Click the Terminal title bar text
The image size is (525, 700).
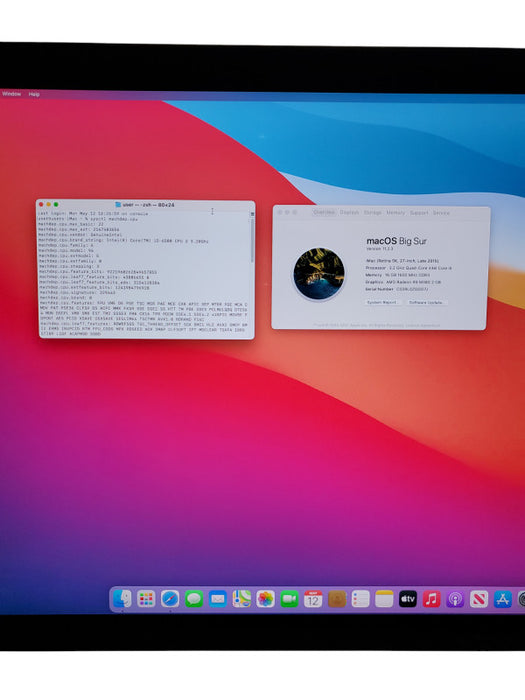click(149, 205)
